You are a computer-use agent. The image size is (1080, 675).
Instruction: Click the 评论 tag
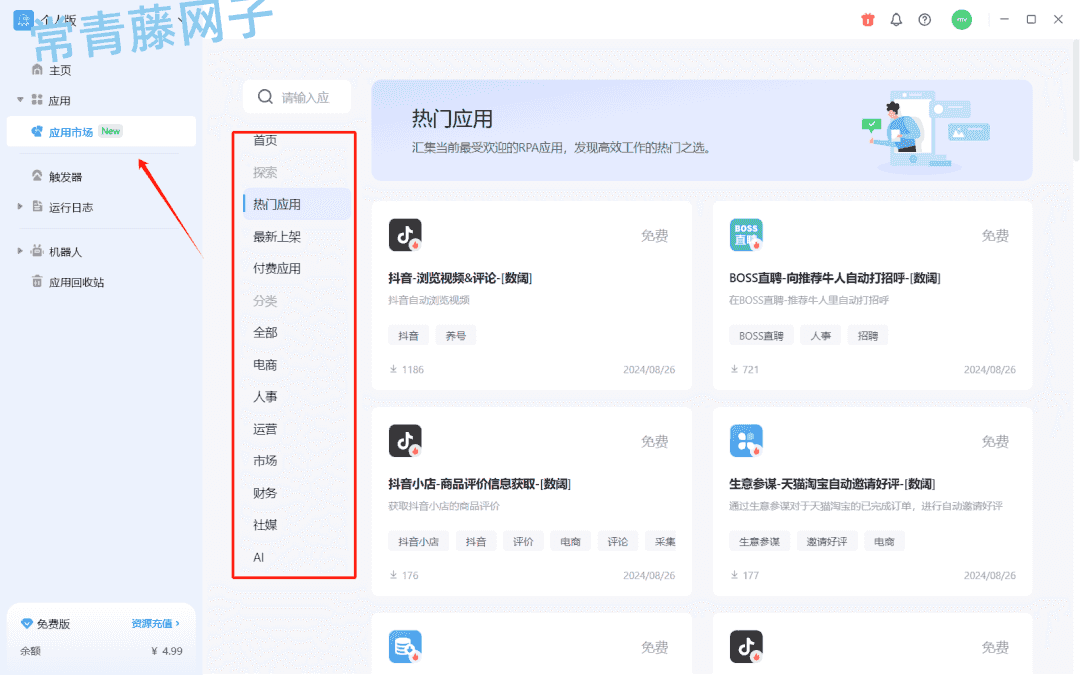coord(618,541)
